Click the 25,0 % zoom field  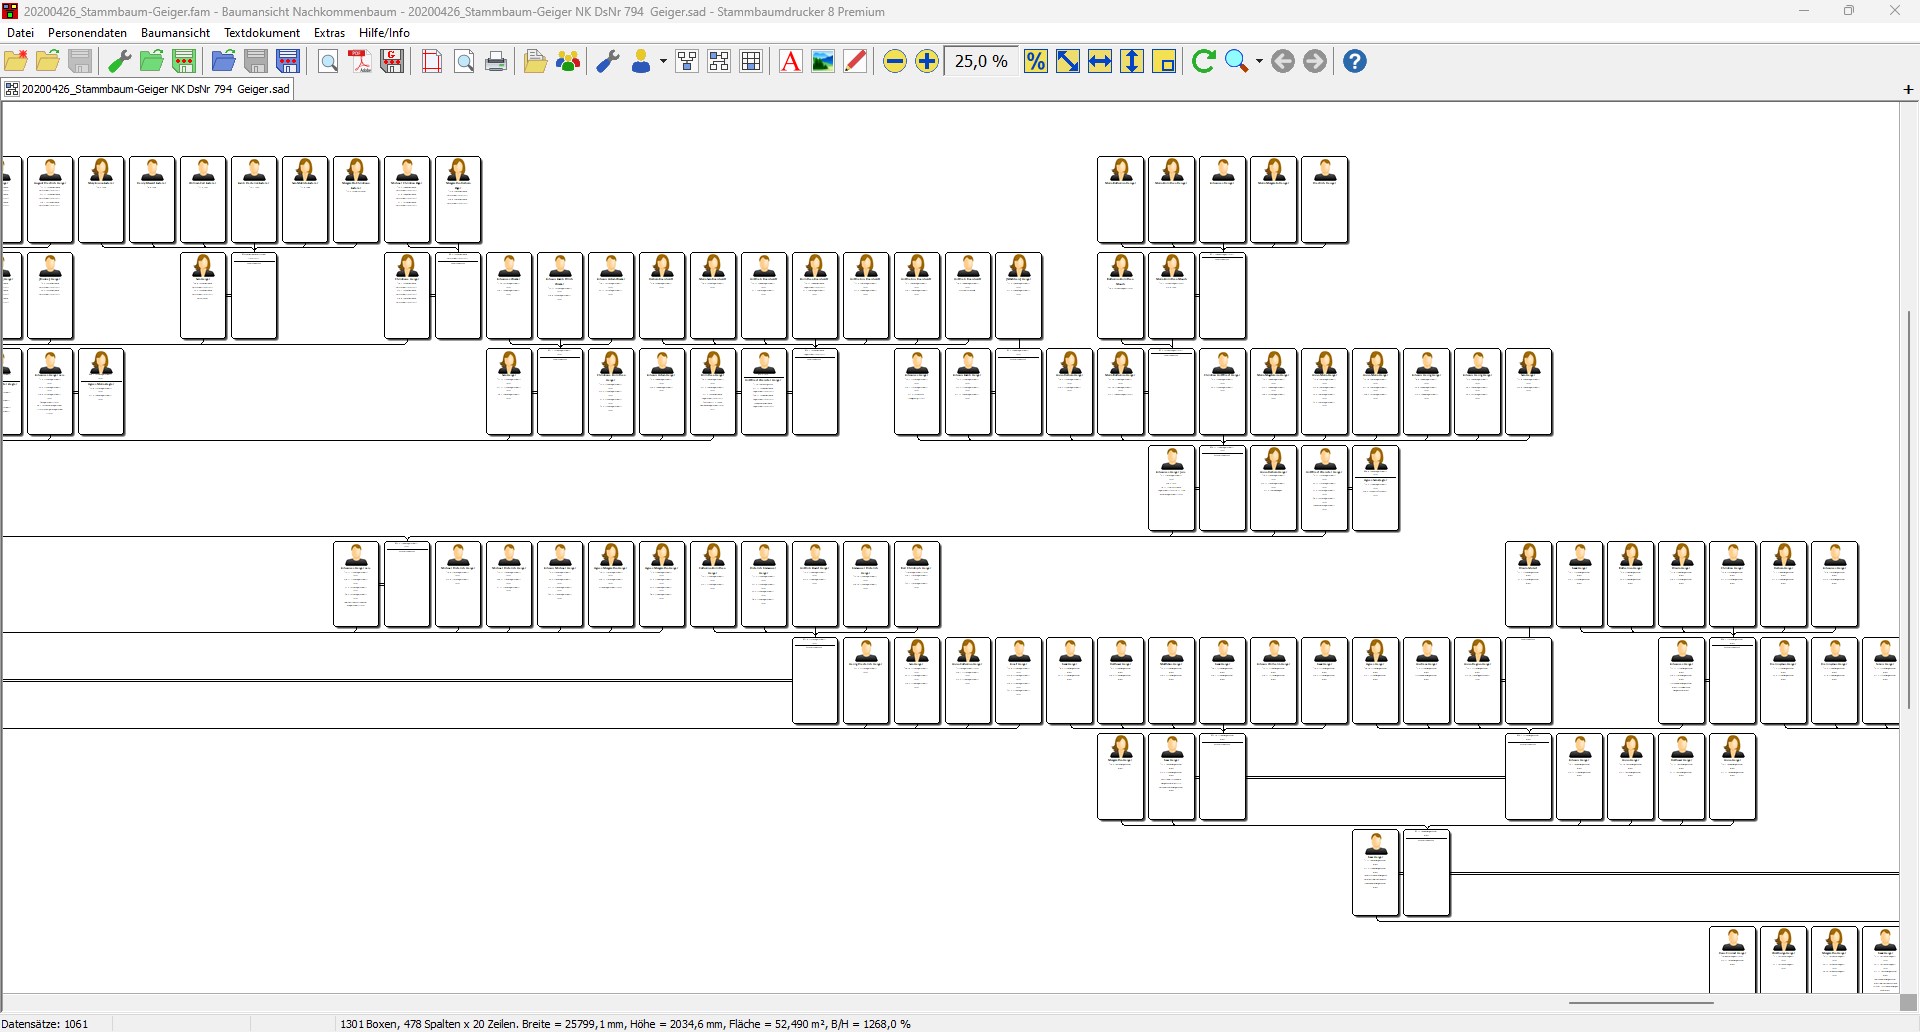(x=980, y=62)
